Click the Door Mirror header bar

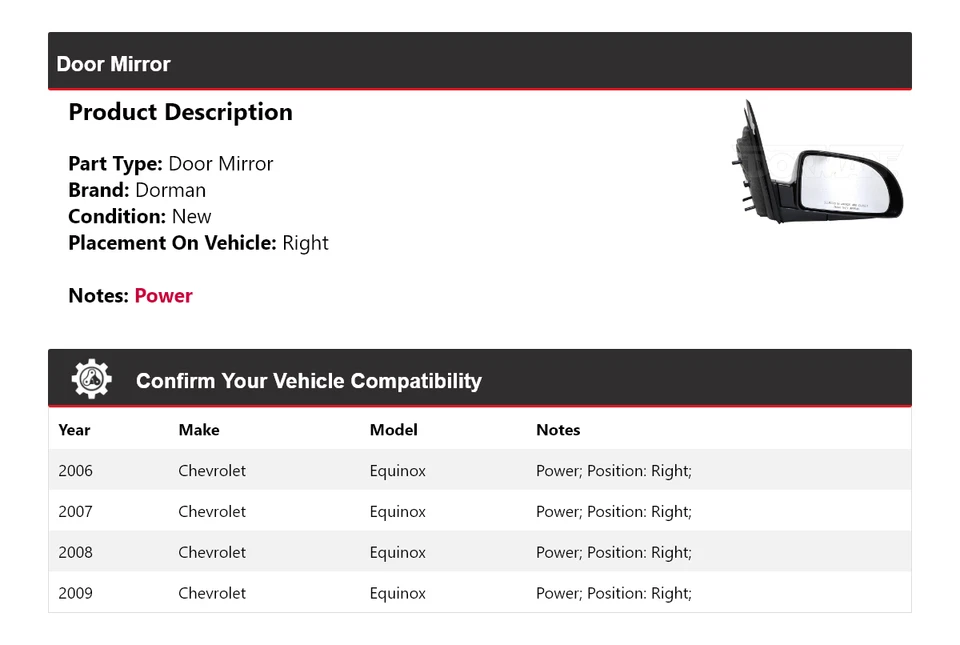click(x=480, y=61)
